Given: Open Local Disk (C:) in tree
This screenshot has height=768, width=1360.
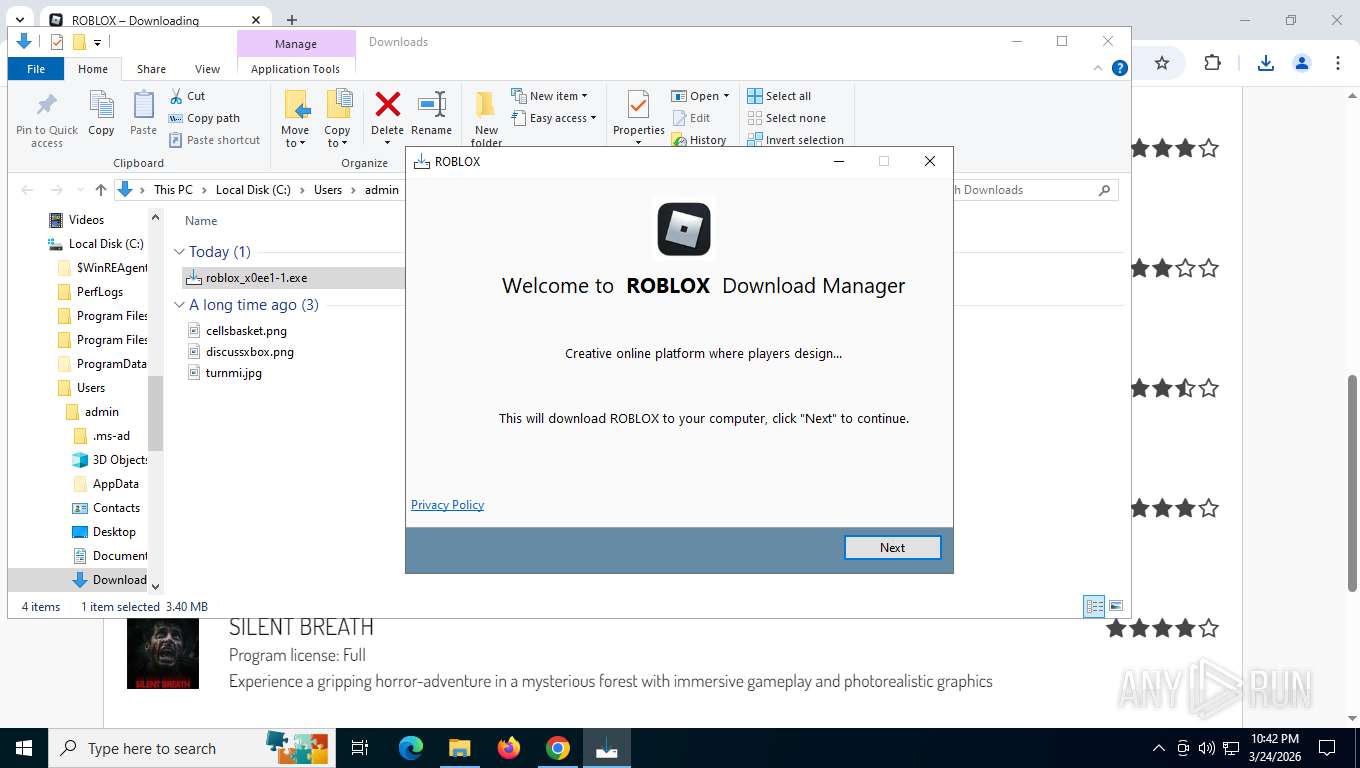Looking at the screenshot, I should [x=106, y=244].
